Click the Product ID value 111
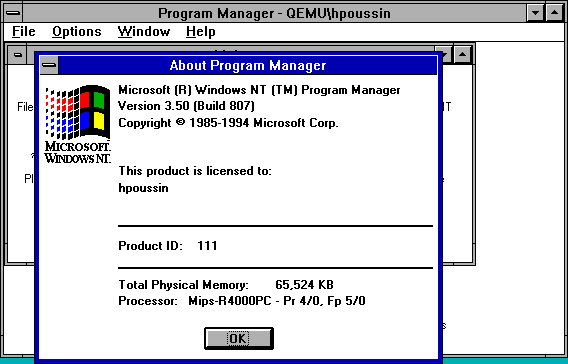 [x=207, y=246]
